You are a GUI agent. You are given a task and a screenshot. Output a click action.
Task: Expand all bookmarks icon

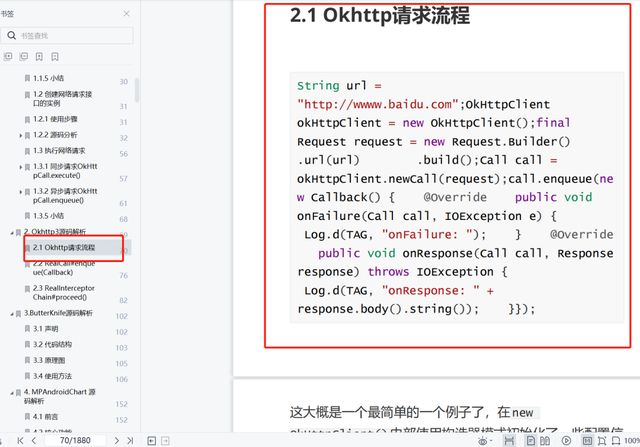pyautogui.click(x=8, y=57)
